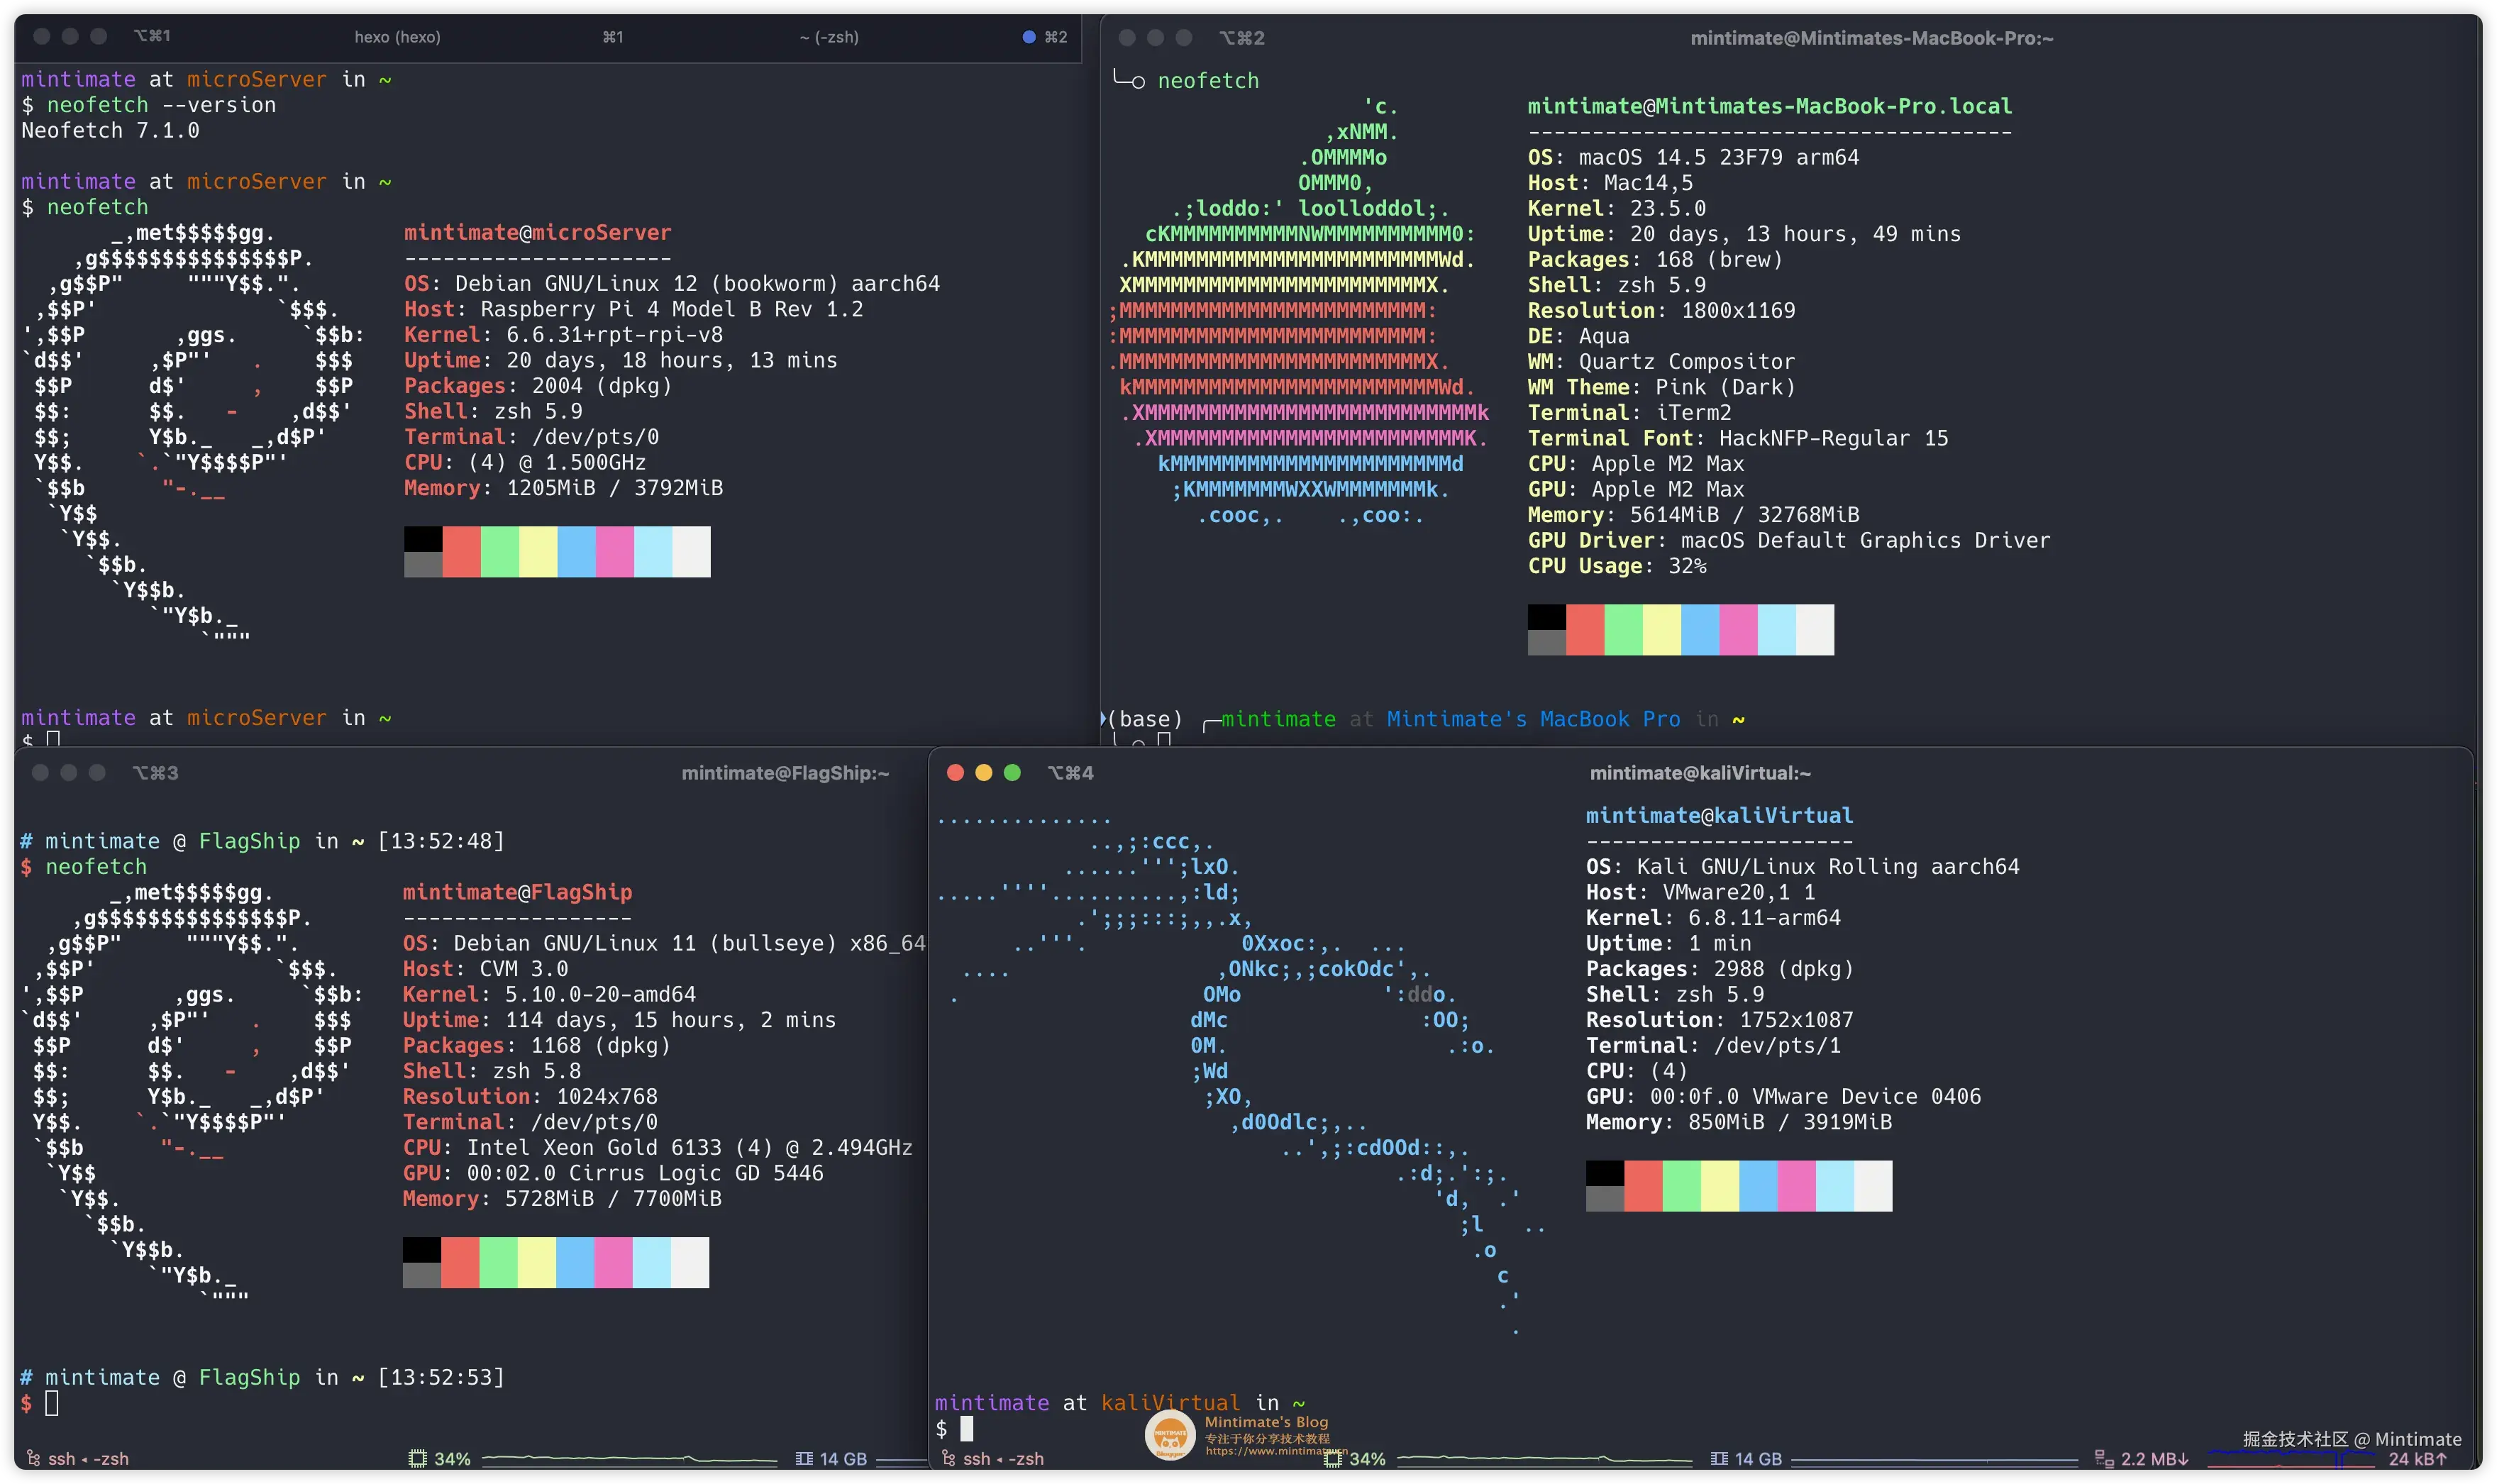This screenshot has height=1484, width=2497.
Task: Focus the mintimate@FlagShip window title bar
Action: coord(785,773)
